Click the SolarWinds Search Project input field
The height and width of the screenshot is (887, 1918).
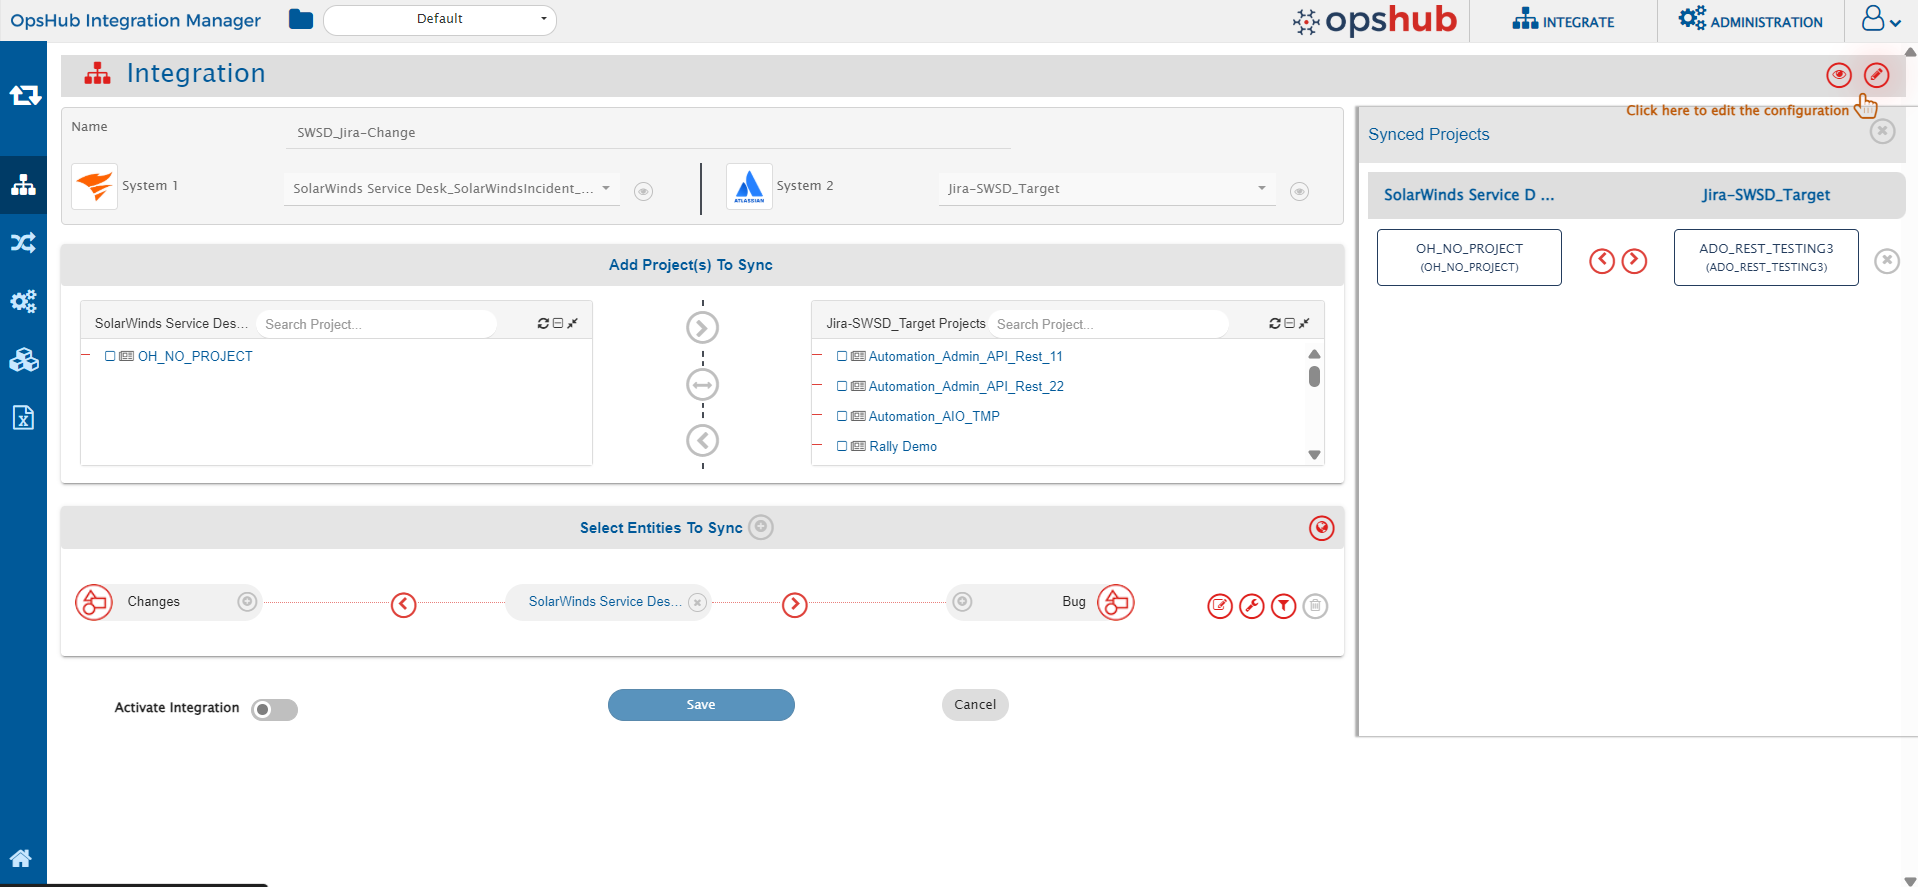click(375, 324)
